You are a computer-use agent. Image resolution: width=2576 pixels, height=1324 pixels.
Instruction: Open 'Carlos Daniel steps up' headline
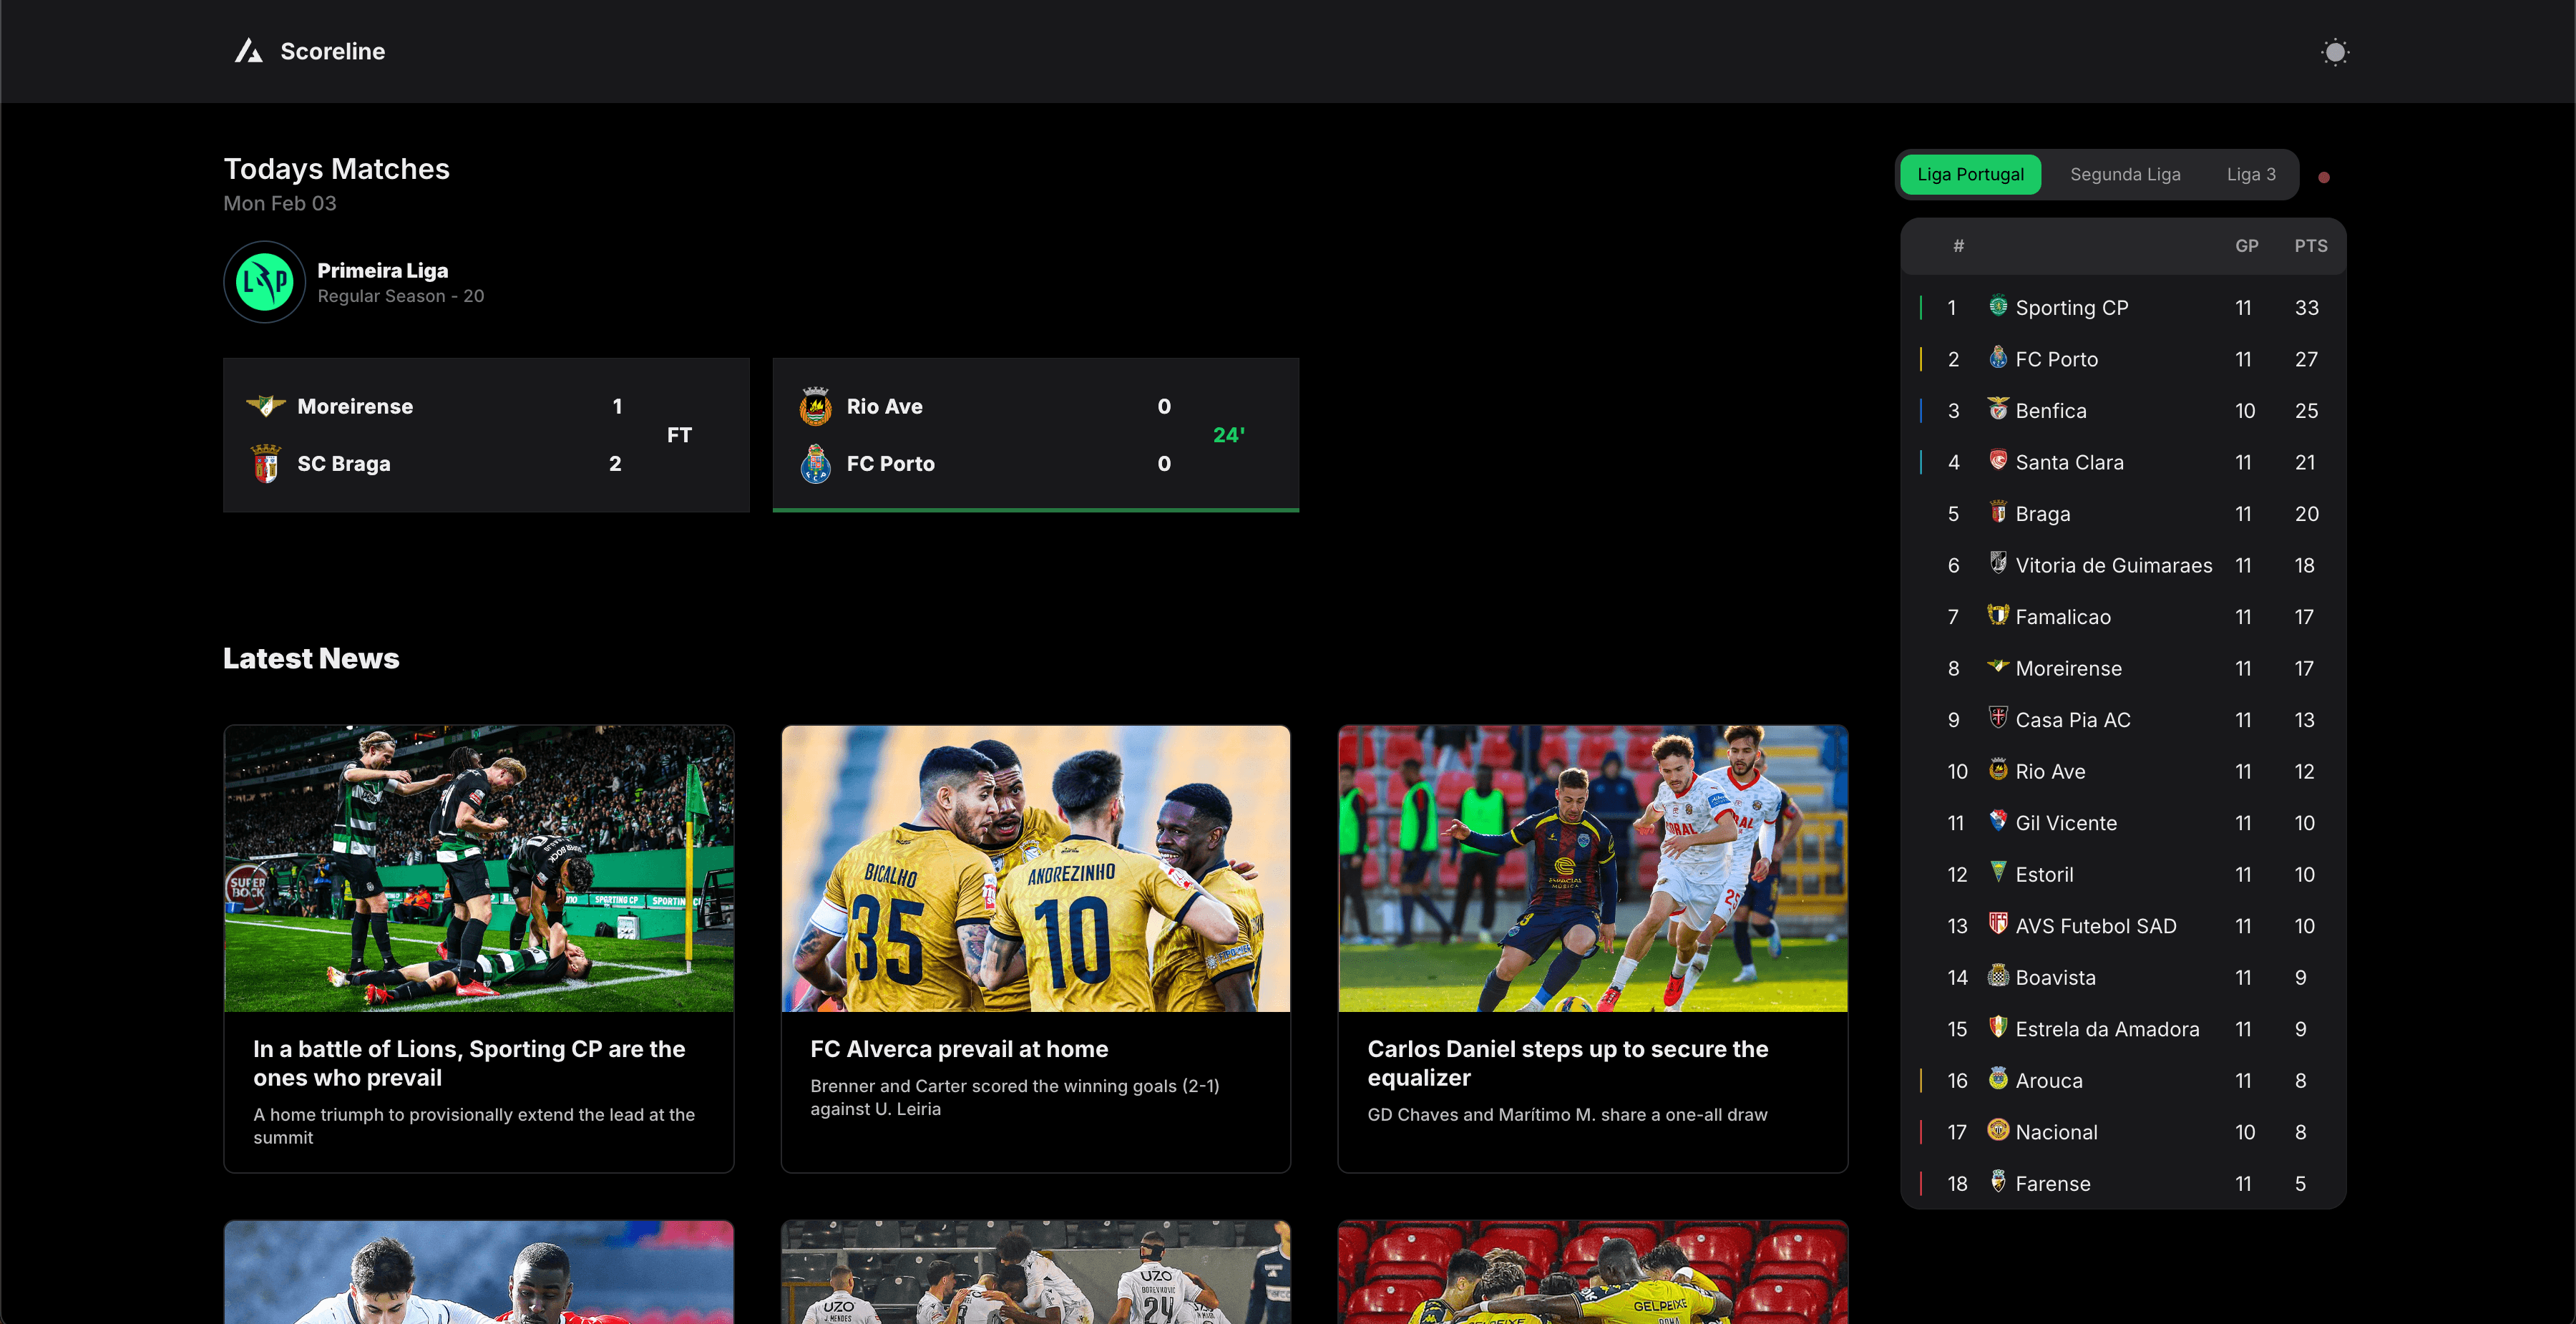tap(1567, 1063)
